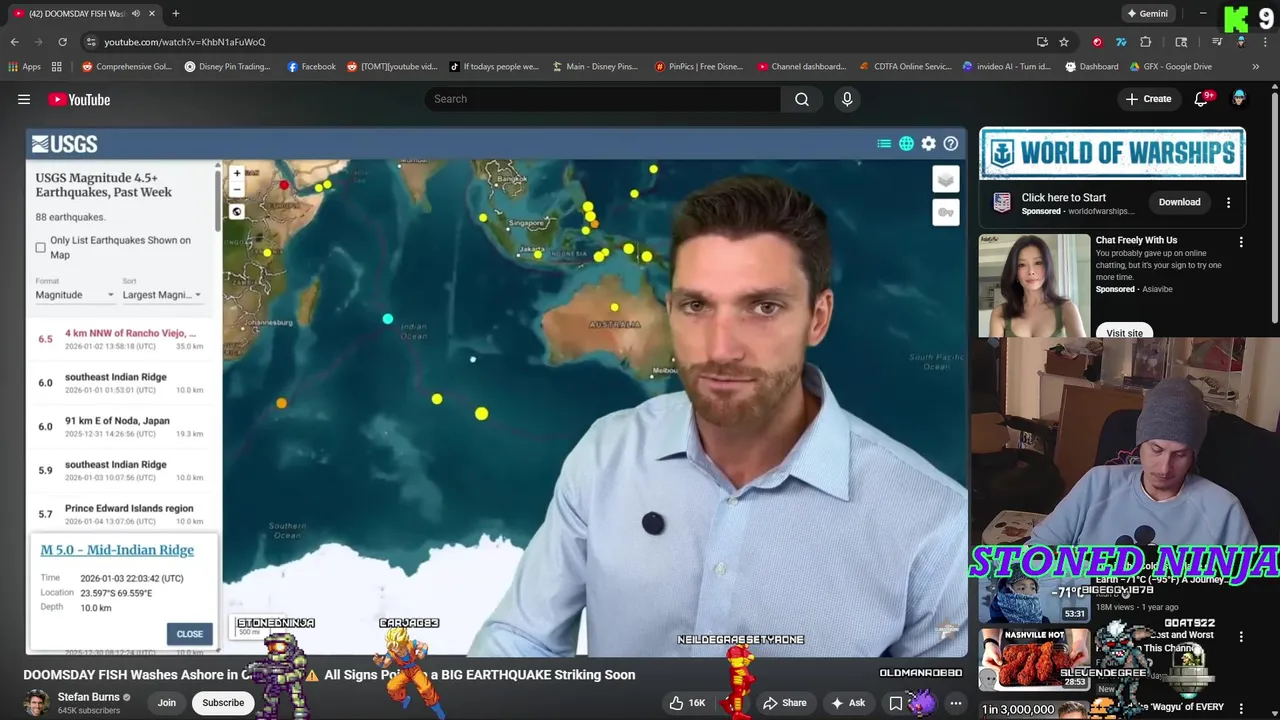Open the M 5.0 - Mid-Indian Ridge link
The image size is (1280, 720).
[x=117, y=550]
